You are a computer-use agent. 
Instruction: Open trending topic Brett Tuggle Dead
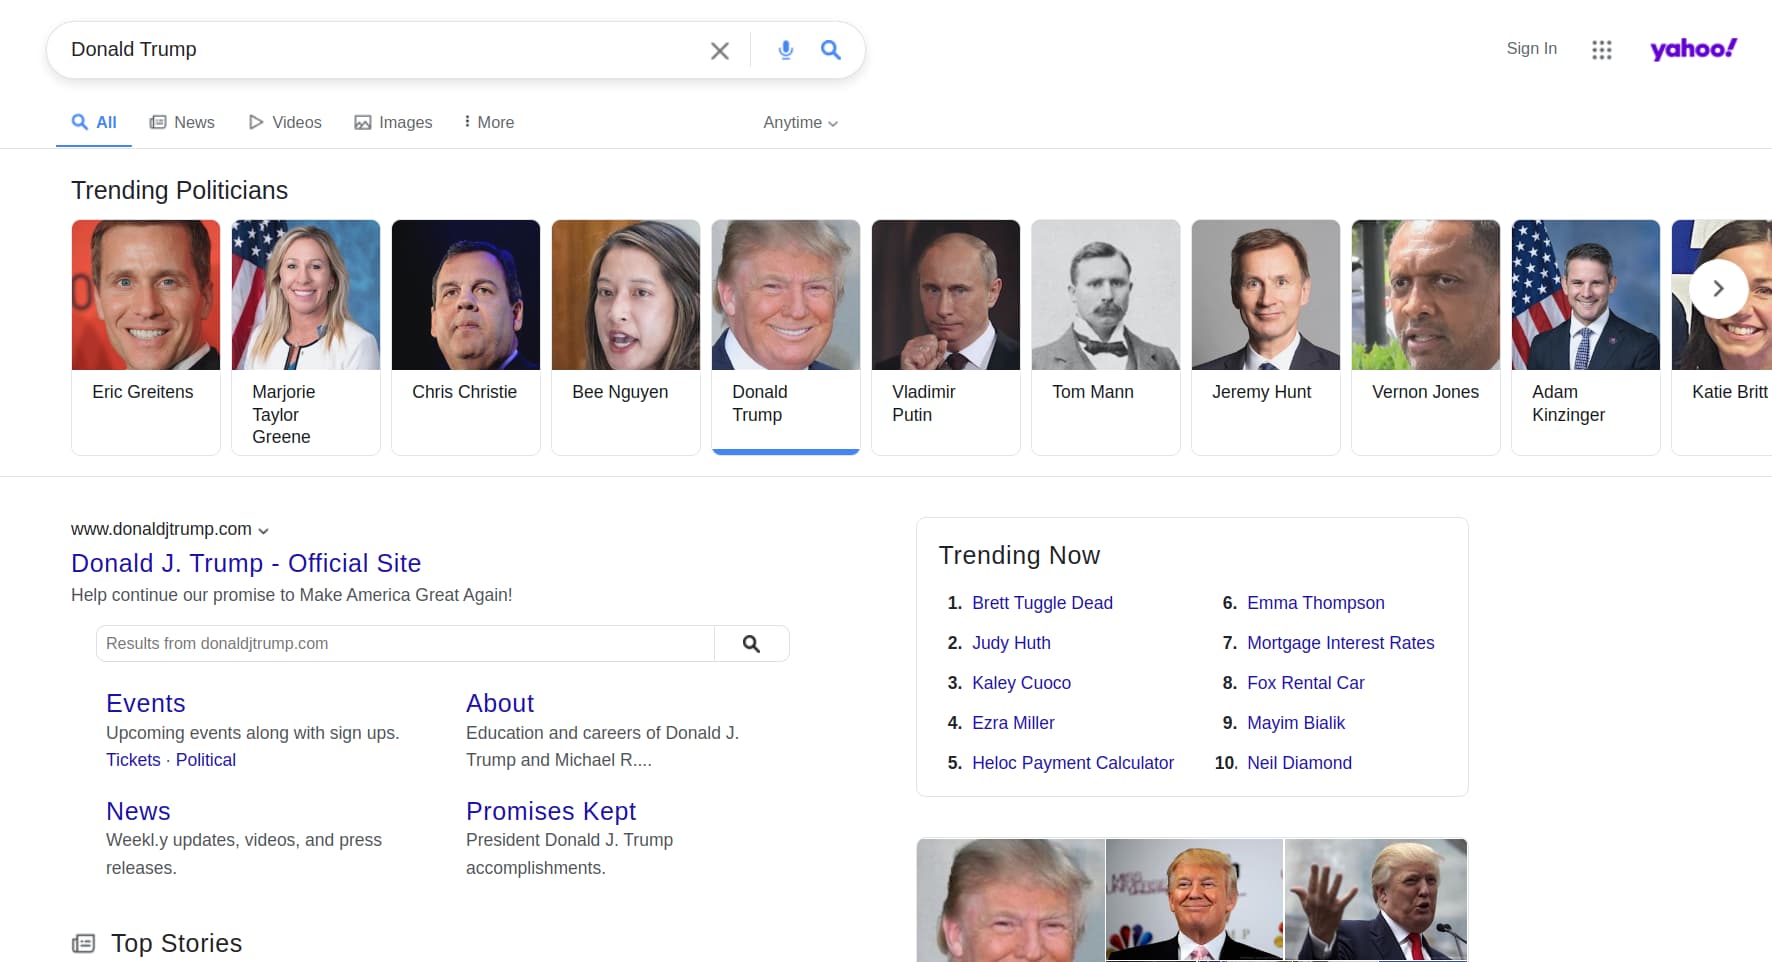pos(1042,603)
